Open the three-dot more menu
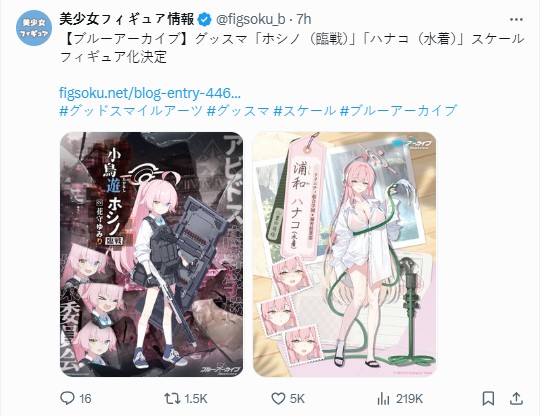This screenshot has height=416, width=540. point(516,20)
